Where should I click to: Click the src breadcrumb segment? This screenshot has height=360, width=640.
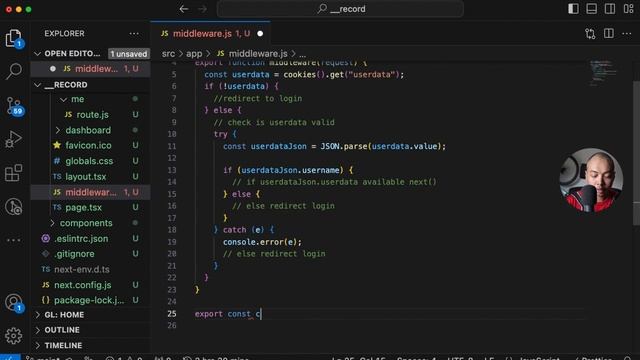[168, 53]
